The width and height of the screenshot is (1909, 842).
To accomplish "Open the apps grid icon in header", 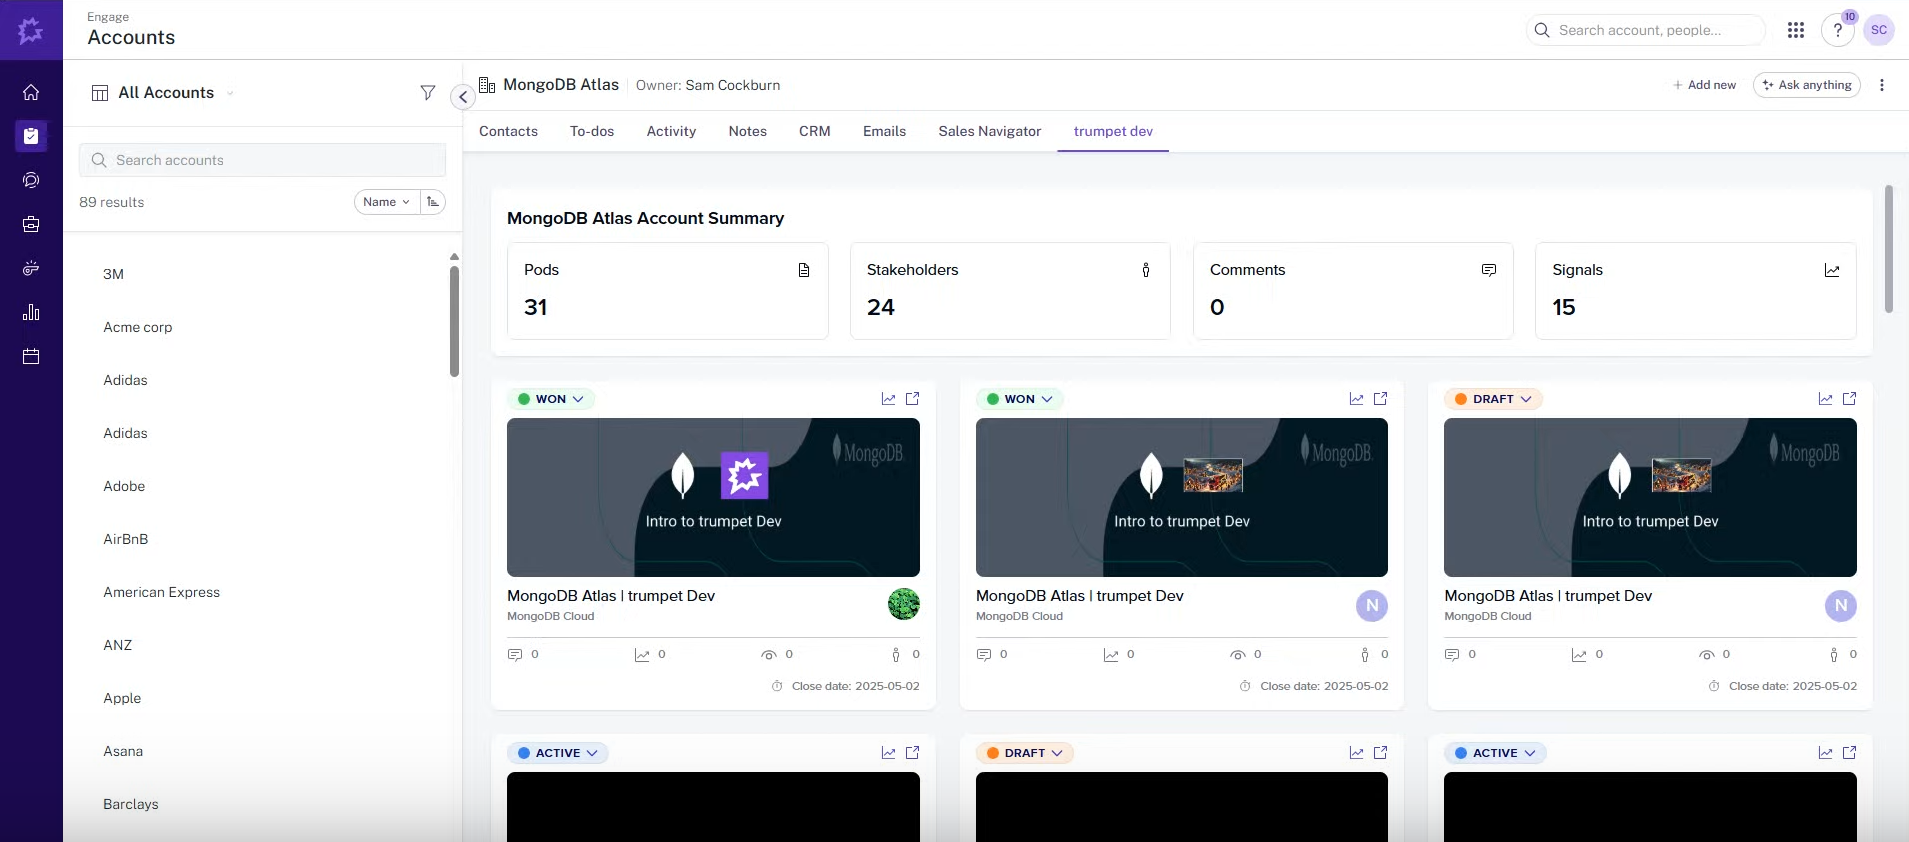I will coord(1795,30).
